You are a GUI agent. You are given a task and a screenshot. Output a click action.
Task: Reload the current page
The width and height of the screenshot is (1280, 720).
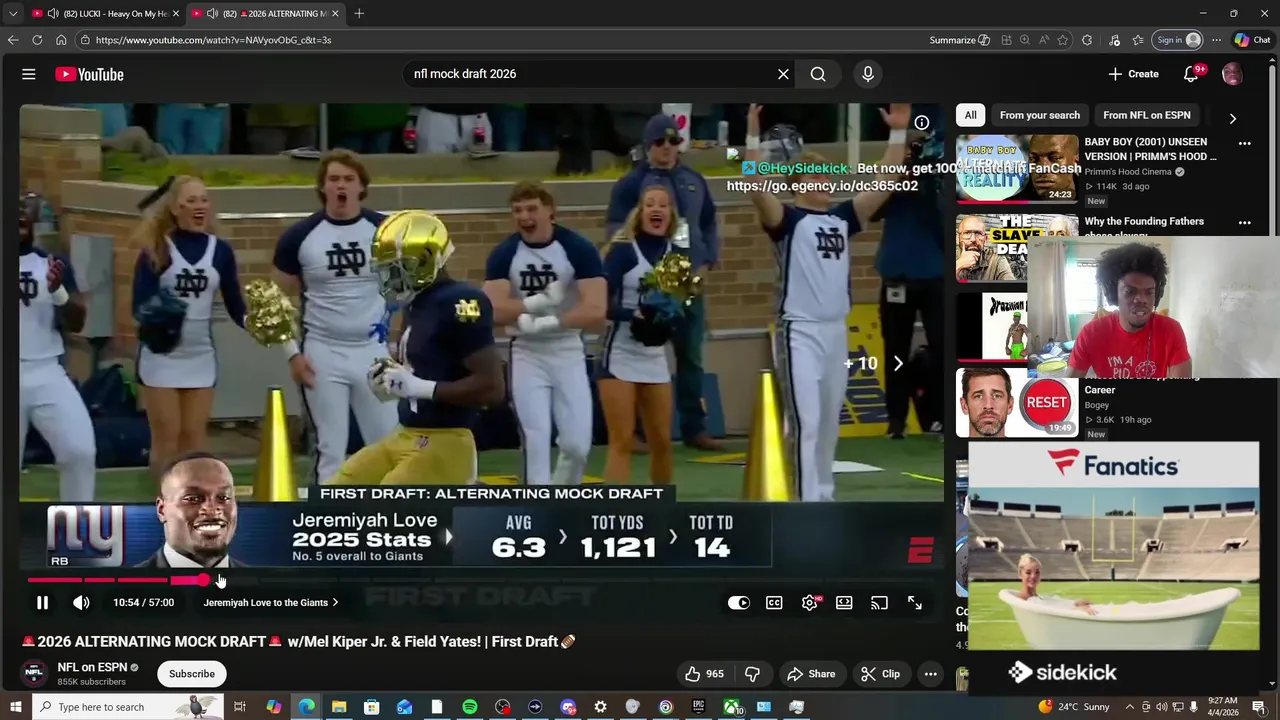point(37,40)
